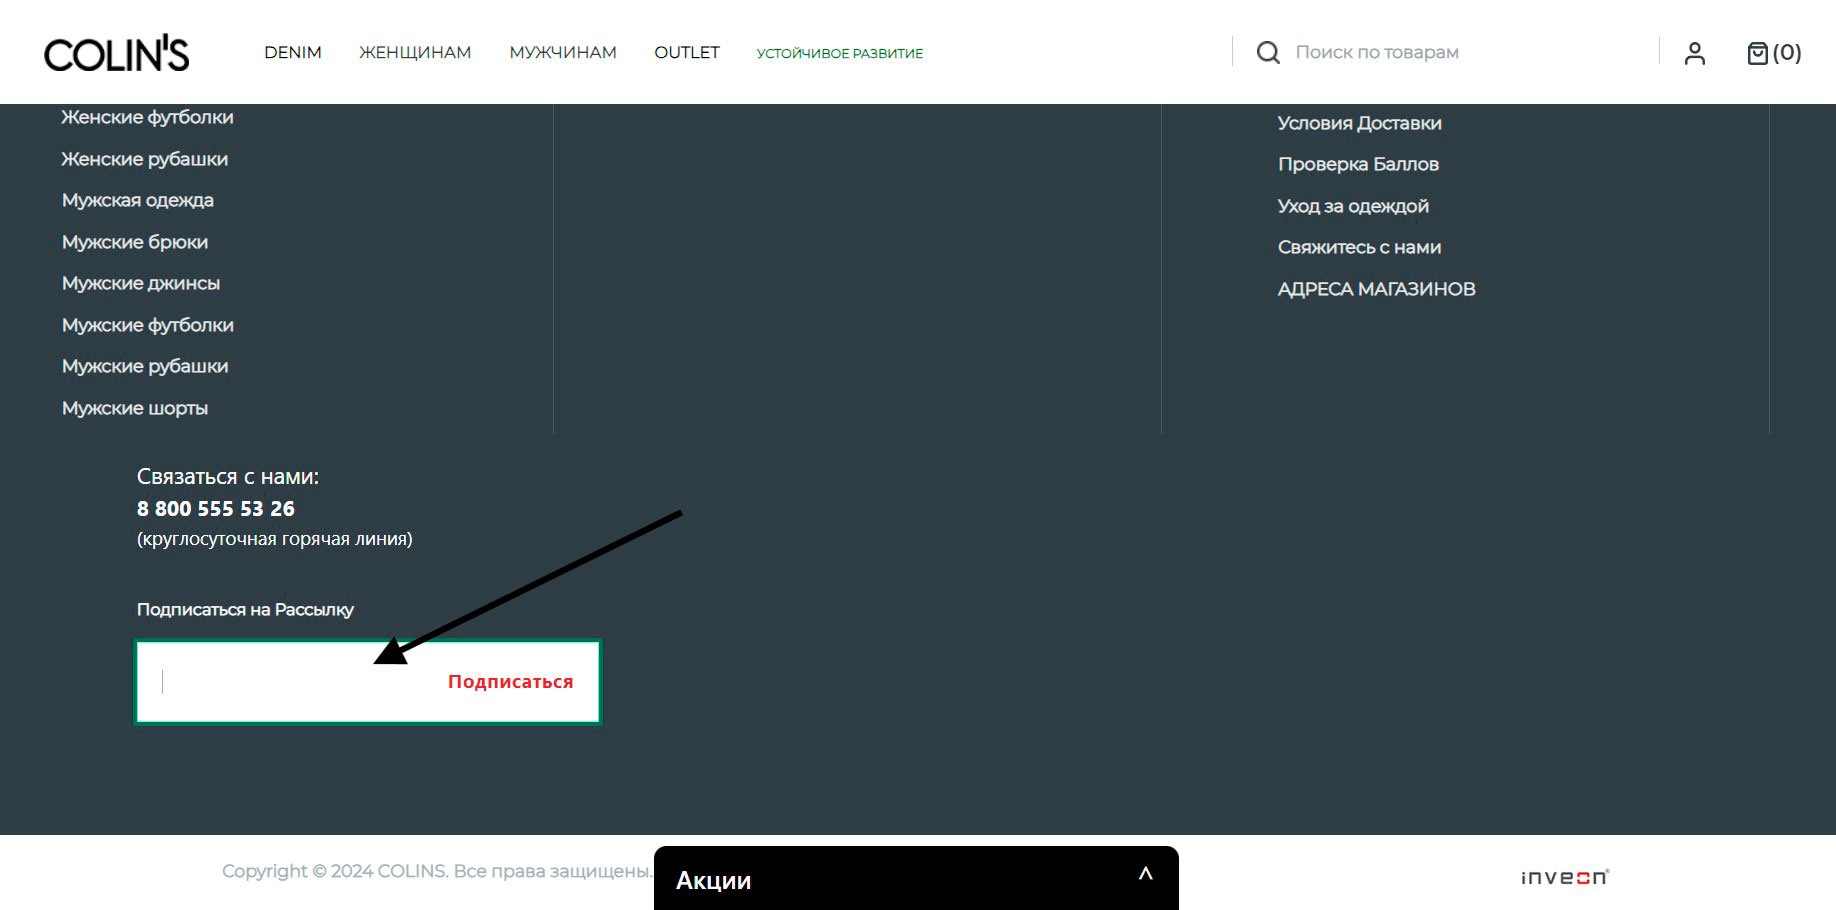Screen dimensions: 1836x910
Task: Open the Проверка Баллов link
Action: pyautogui.click(x=1358, y=164)
